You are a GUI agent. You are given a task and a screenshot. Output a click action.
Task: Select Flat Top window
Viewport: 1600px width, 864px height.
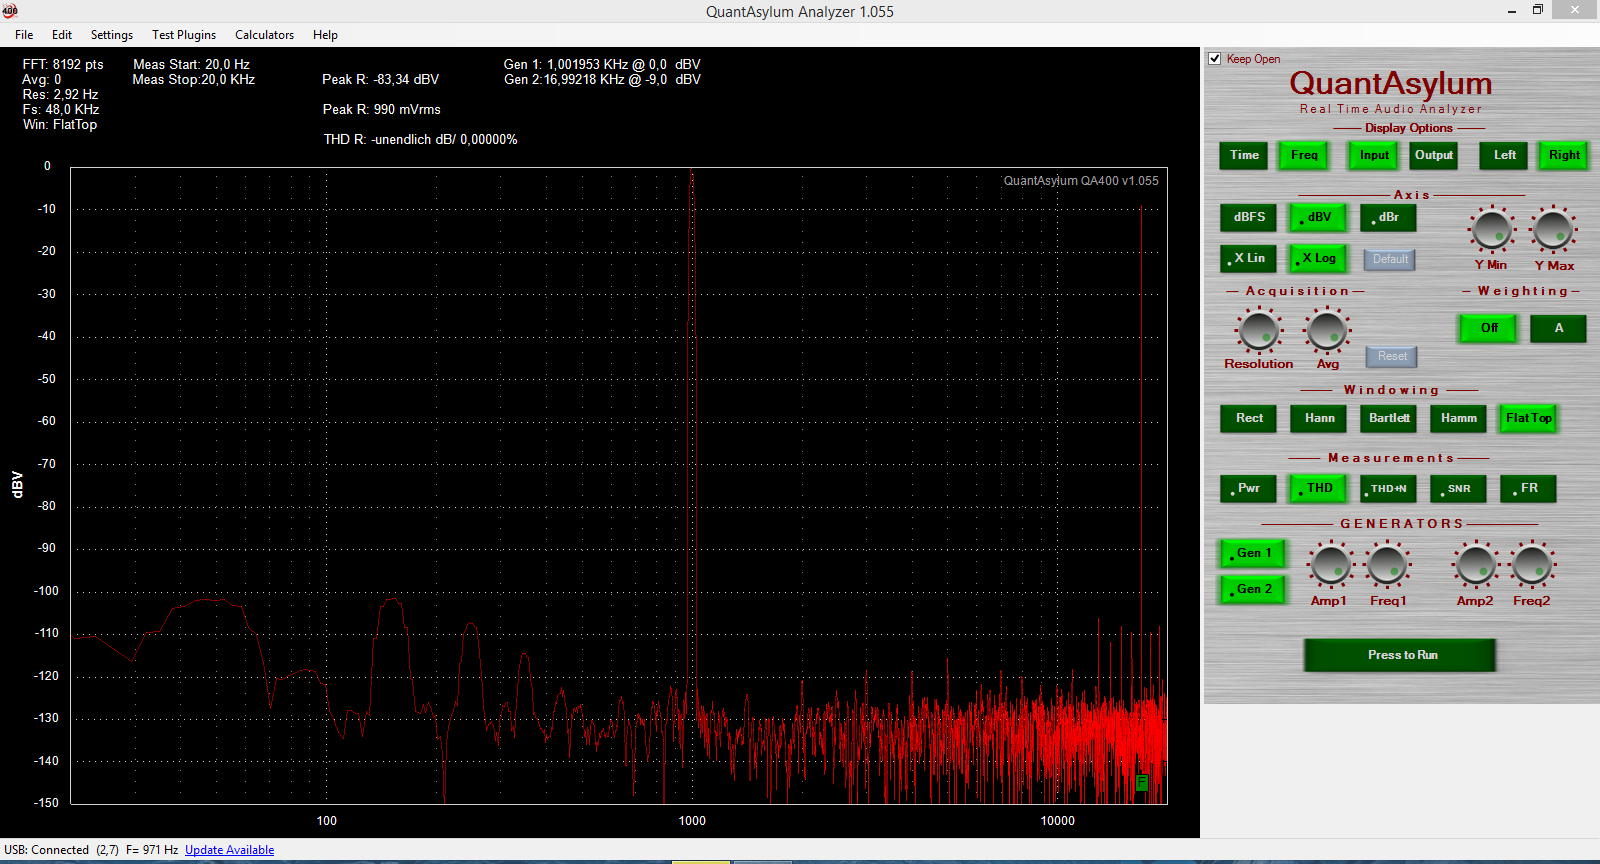(x=1528, y=418)
